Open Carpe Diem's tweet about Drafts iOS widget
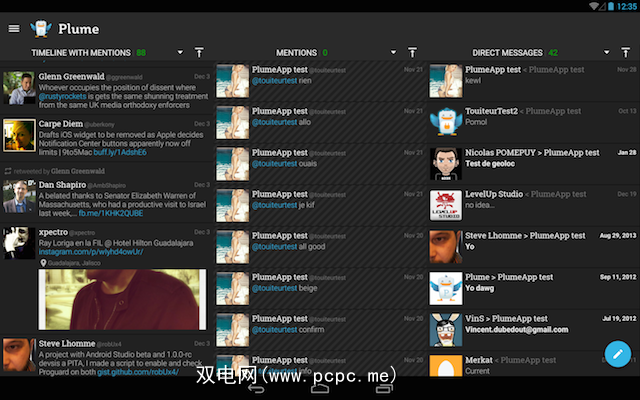Screen dimensions: 640x400 [x=107, y=138]
